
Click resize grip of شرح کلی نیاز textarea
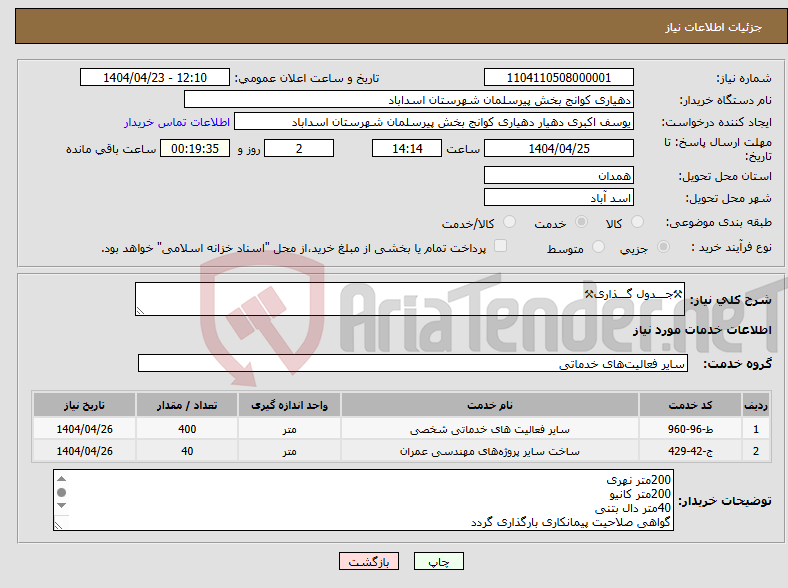[x=140, y=311]
